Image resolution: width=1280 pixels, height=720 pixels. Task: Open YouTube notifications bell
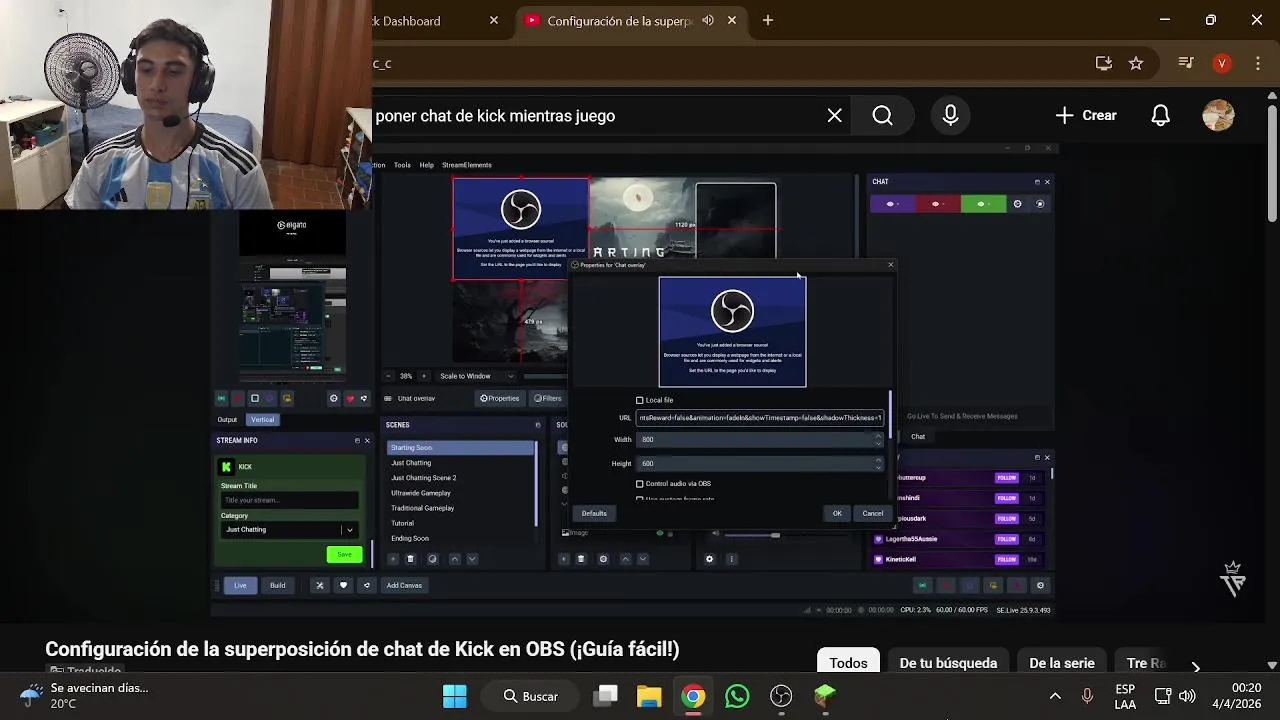tap(1160, 116)
